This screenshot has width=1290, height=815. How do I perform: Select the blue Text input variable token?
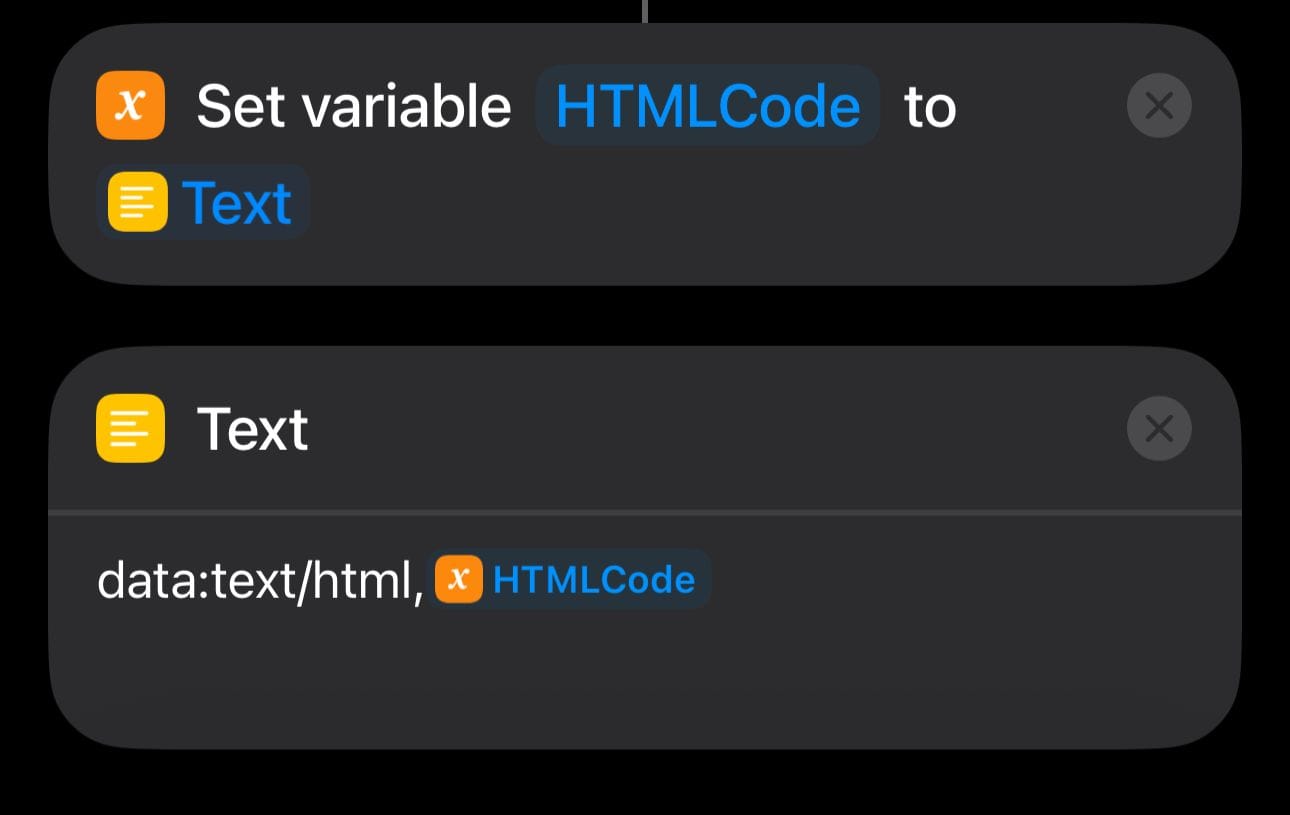(x=236, y=203)
